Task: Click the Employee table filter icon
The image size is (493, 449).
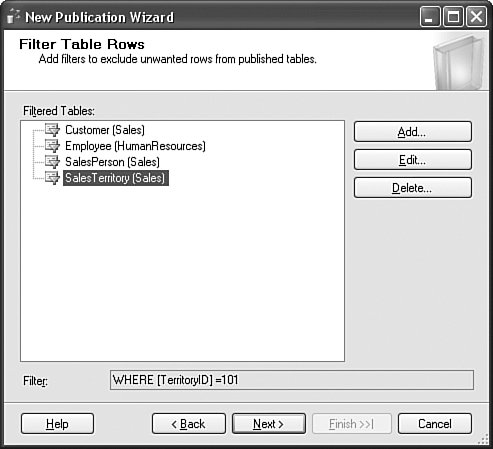Action: point(52,146)
